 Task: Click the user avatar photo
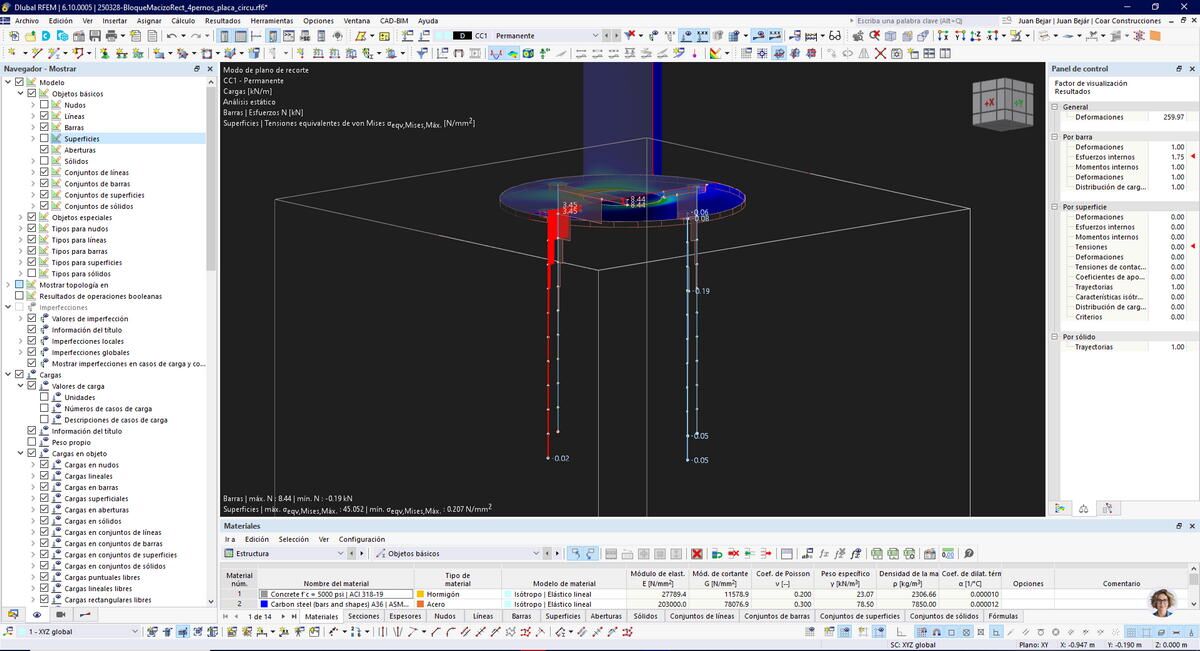click(1164, 602)
